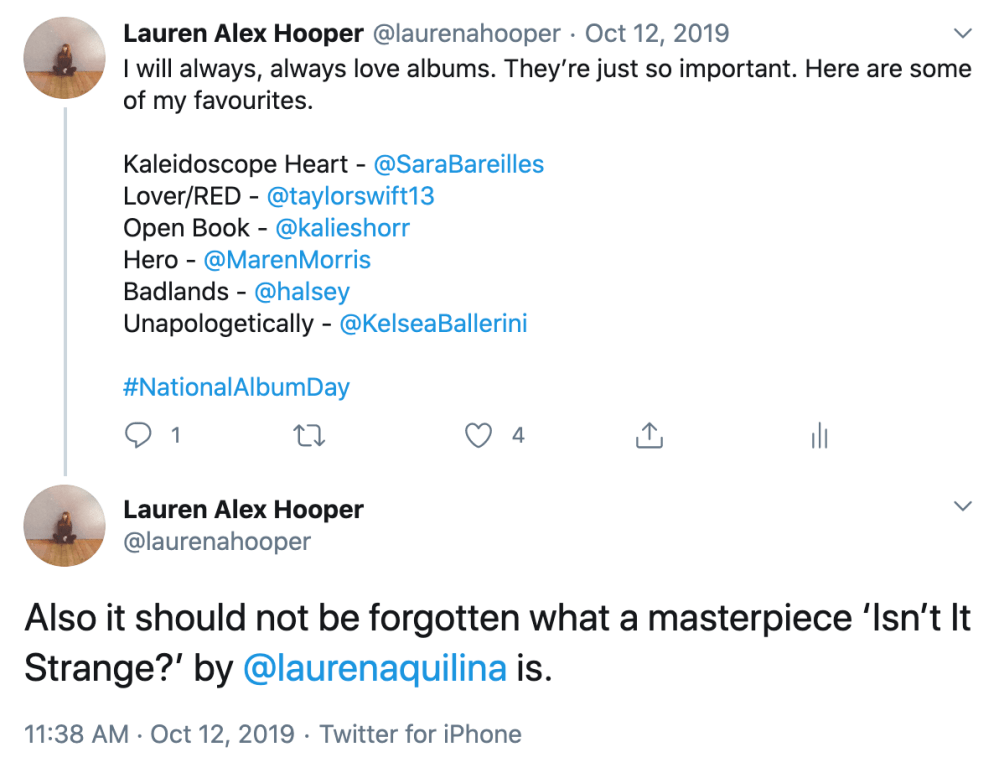Screen dimensions: 999x773
Task: Open first tweet's chevron dropdown menu
Action: pos(962,34)
